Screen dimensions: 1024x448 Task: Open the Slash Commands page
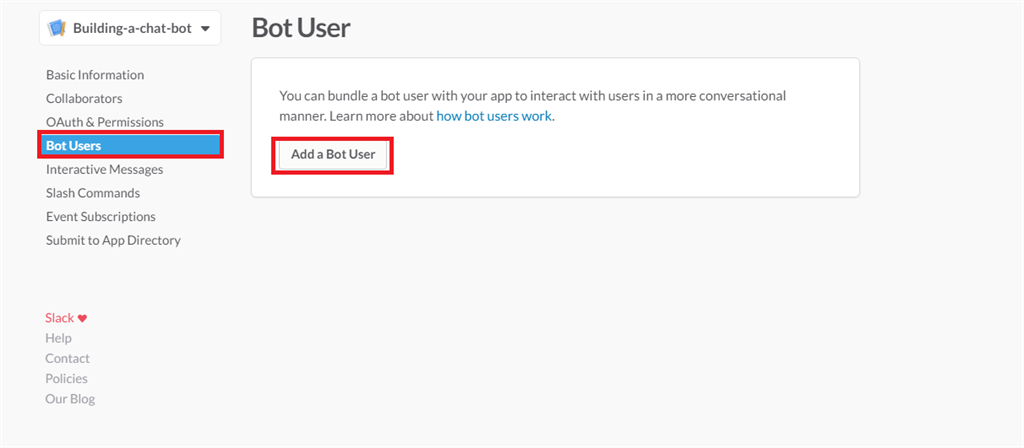(93, 193)
